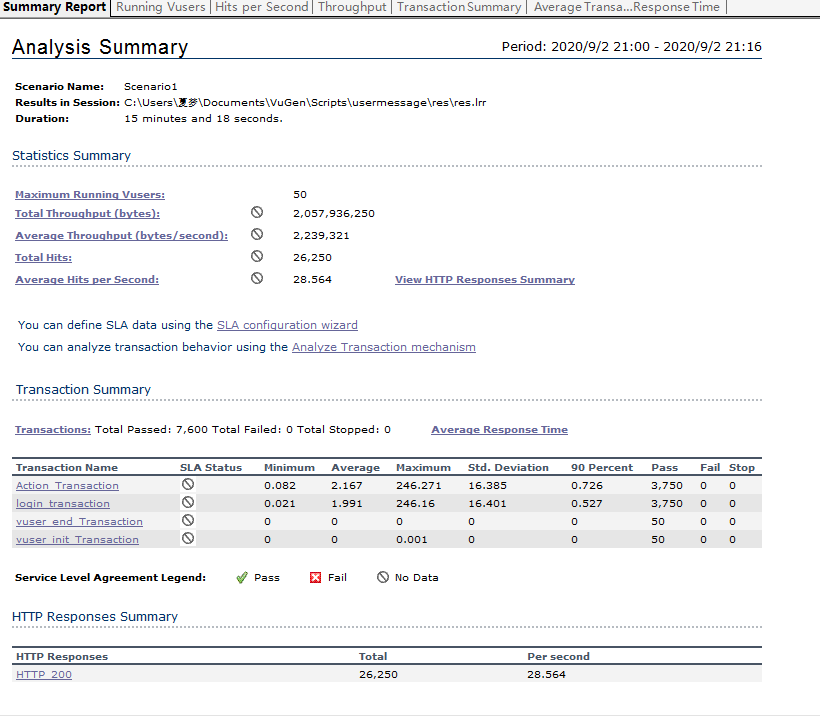Open Action_Transaction details
This screenshot has width=820, height=716.
coord(67,485)
